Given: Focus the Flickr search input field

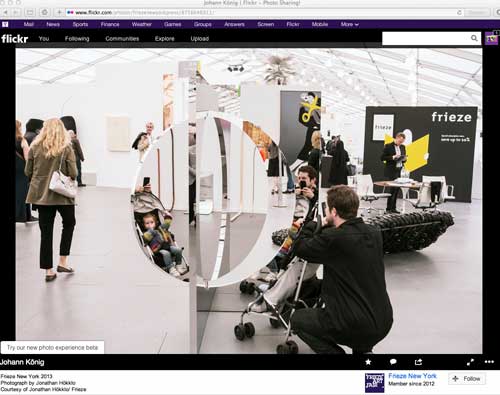Looking at the screenshot, I should pyautogui.click(x=427, y=38).
